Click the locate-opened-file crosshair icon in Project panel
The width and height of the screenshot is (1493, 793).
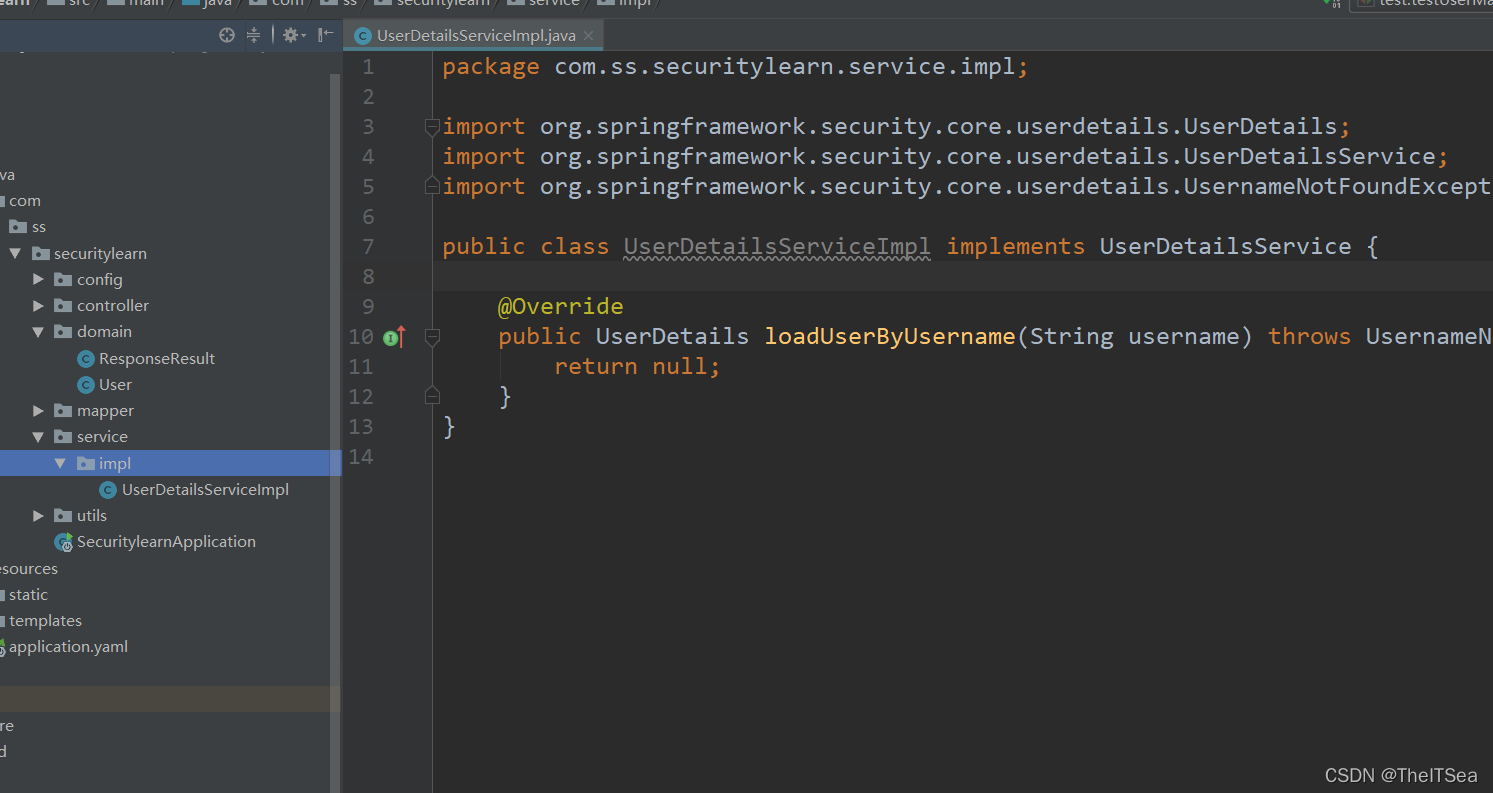(x=227, y=35)
